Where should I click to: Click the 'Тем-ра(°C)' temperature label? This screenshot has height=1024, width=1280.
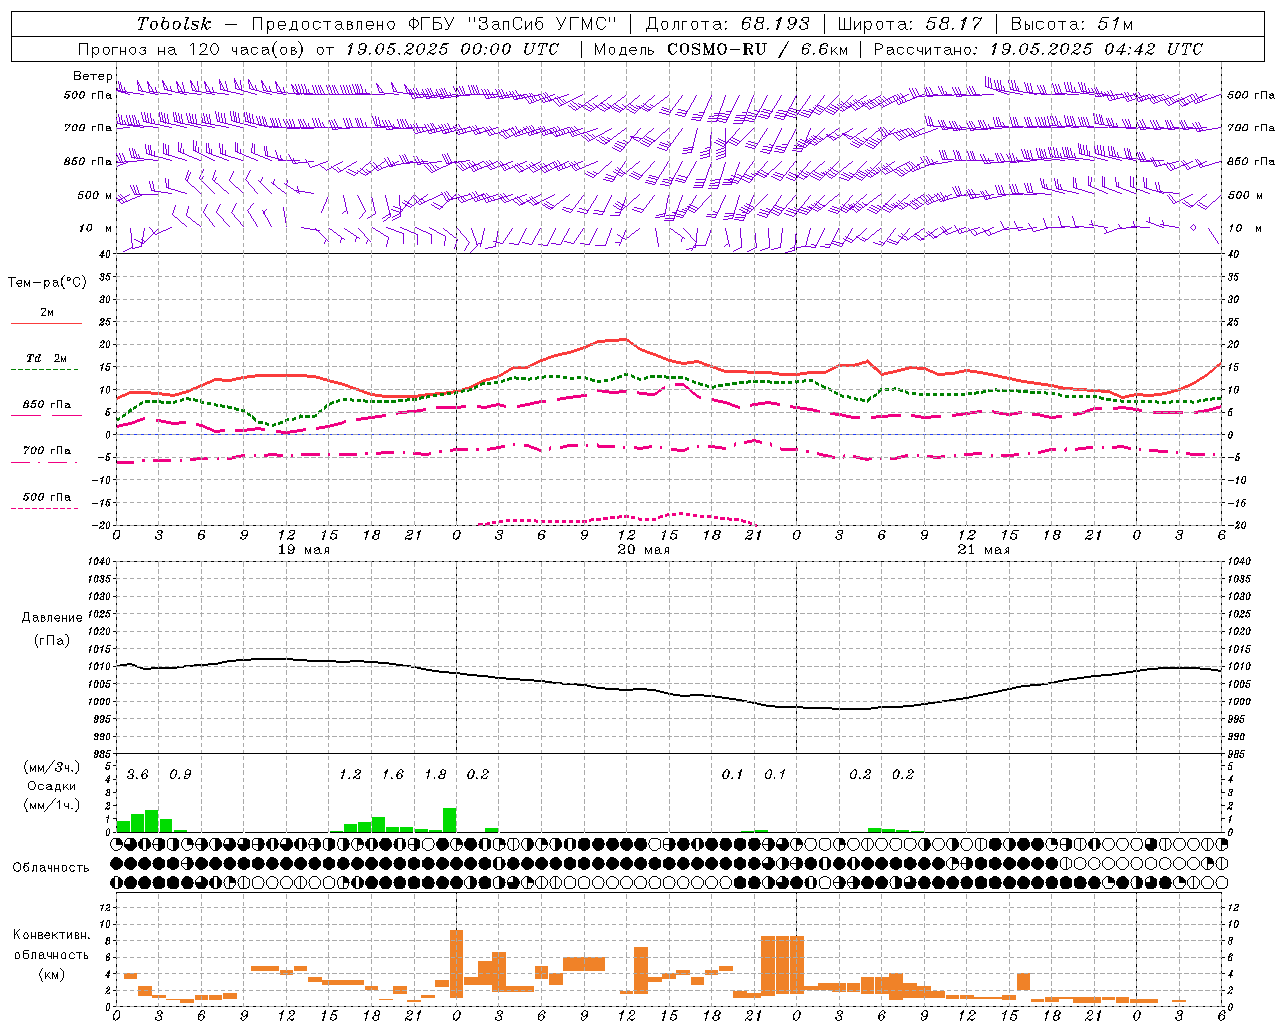(47, 283)
